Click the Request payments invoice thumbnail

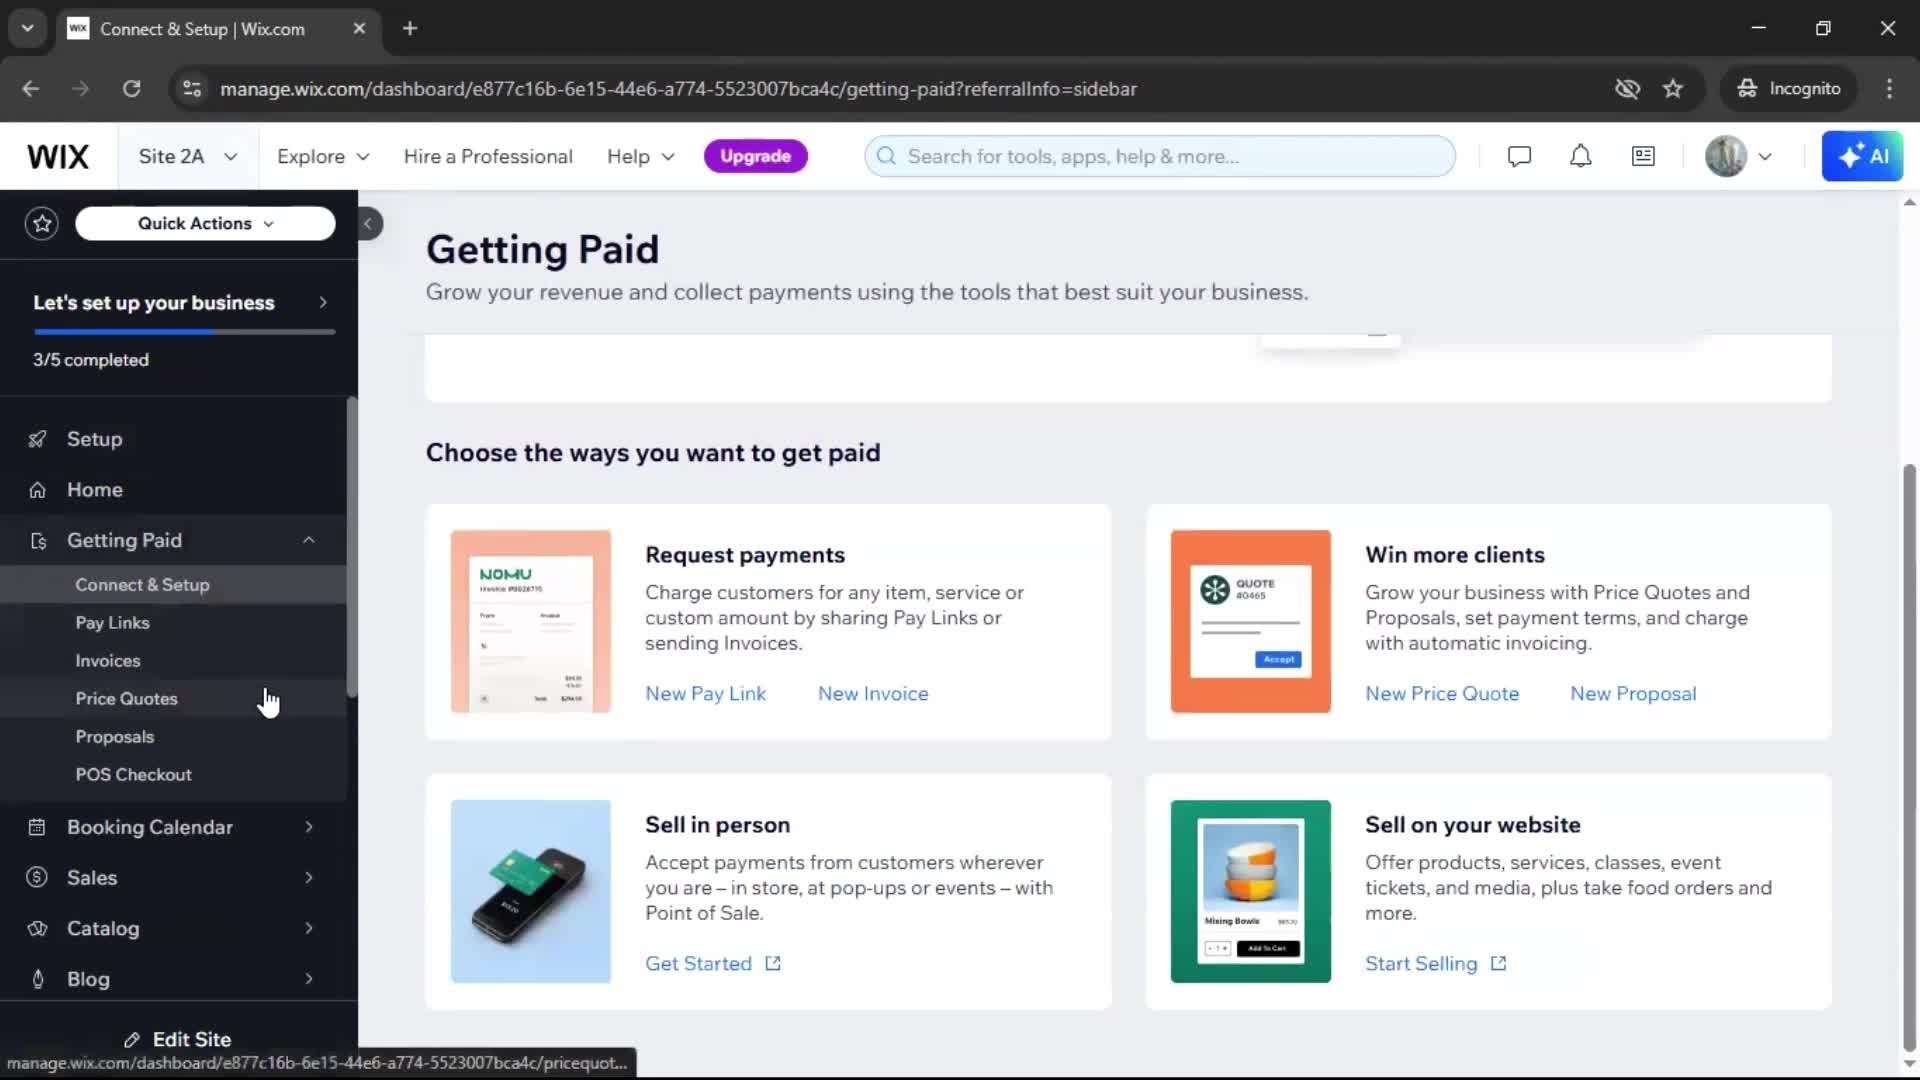[x=531, y=621]
